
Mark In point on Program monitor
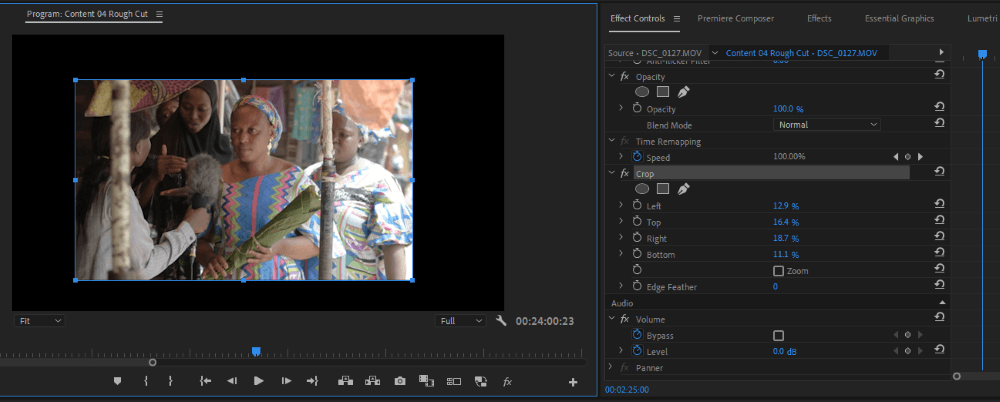click(146, 381)
